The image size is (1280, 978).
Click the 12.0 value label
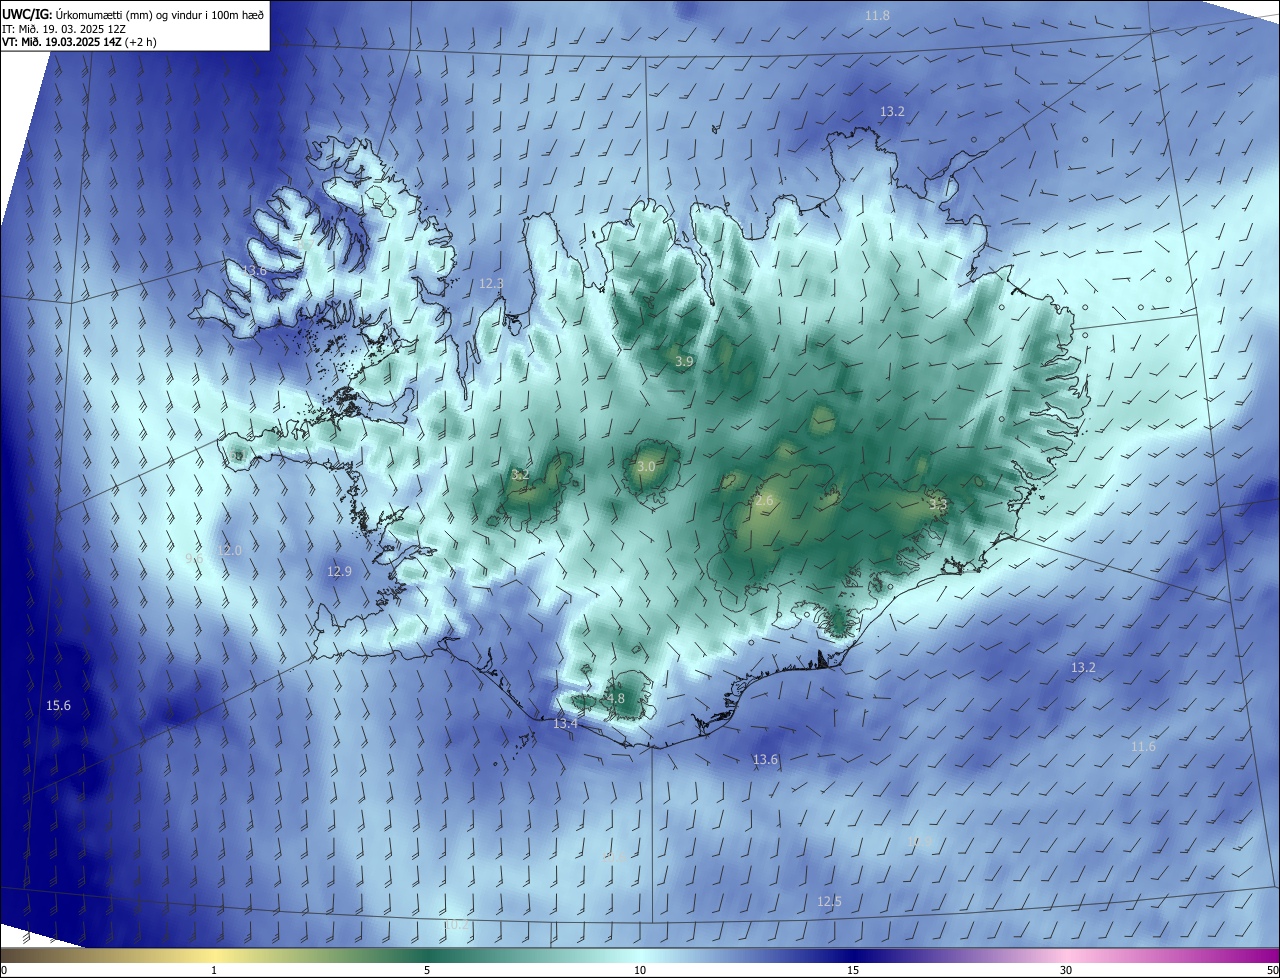(230, 550)
